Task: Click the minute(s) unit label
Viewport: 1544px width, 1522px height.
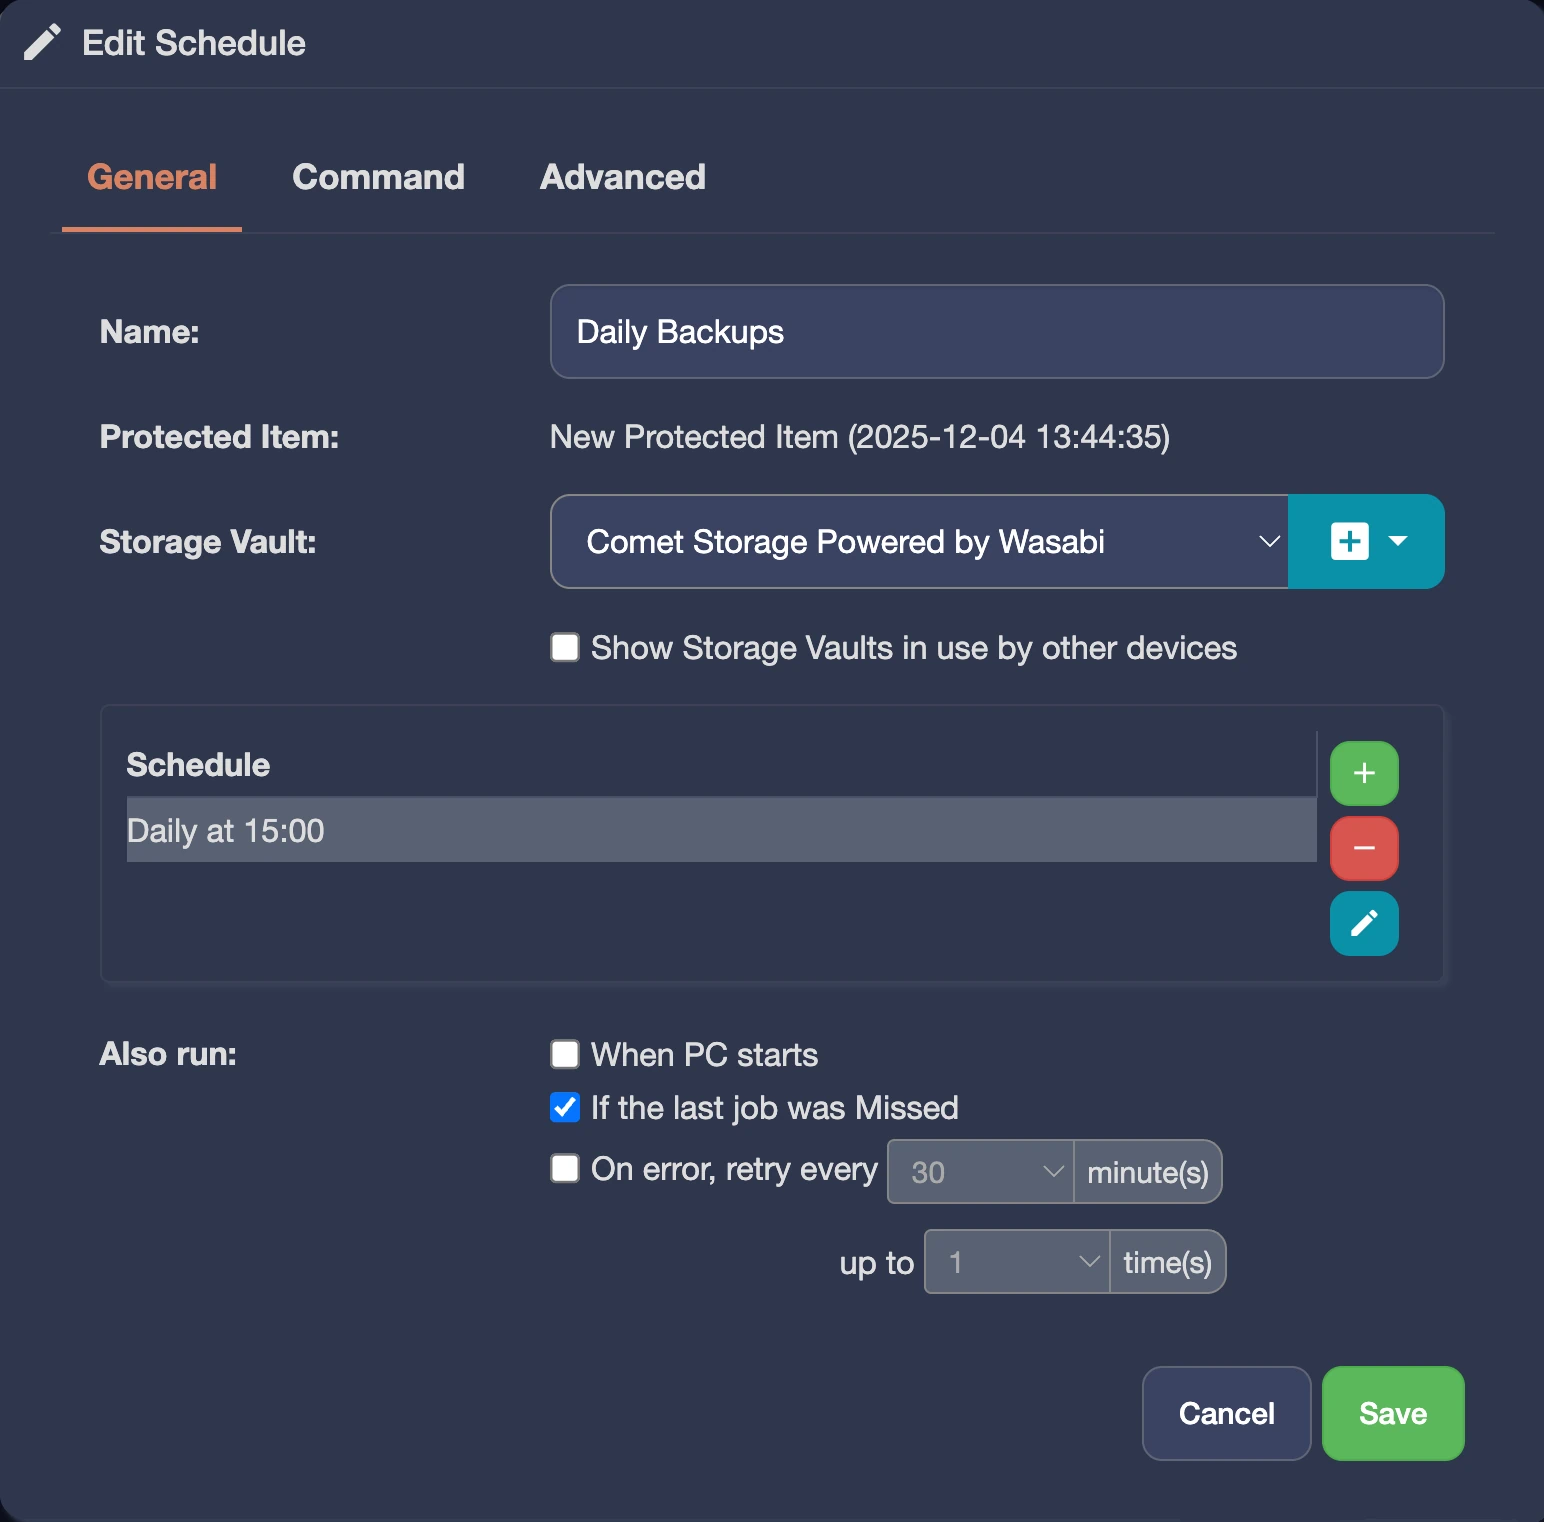Action: pyautogui.click(x=1148, y=1172)
